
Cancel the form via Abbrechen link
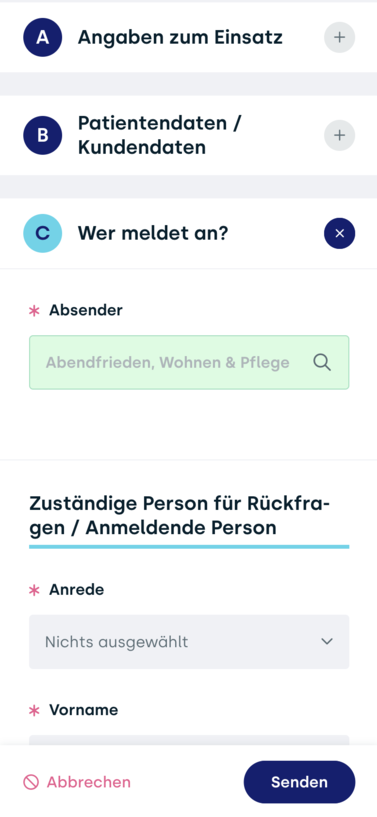pos(89,782)
